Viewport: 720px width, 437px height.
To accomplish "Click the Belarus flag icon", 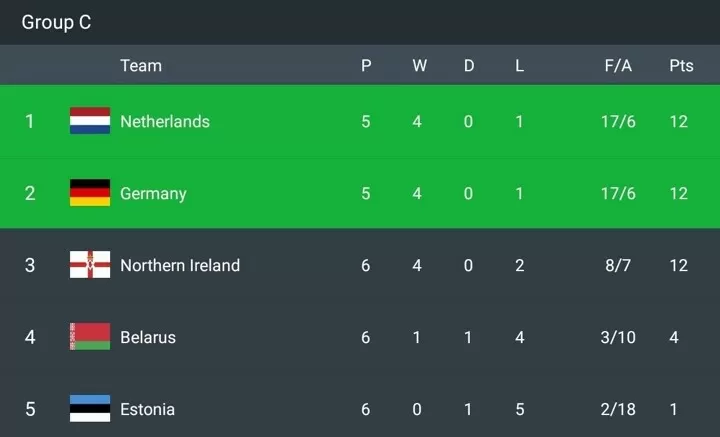I will pyautogui.click(x=90, y=336).
